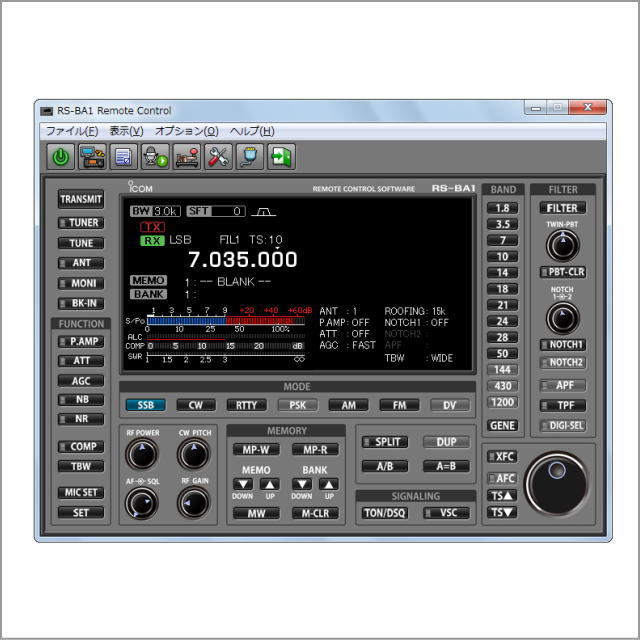
Task: Click the green power icon in toolbar
Action: coord(61,156)
